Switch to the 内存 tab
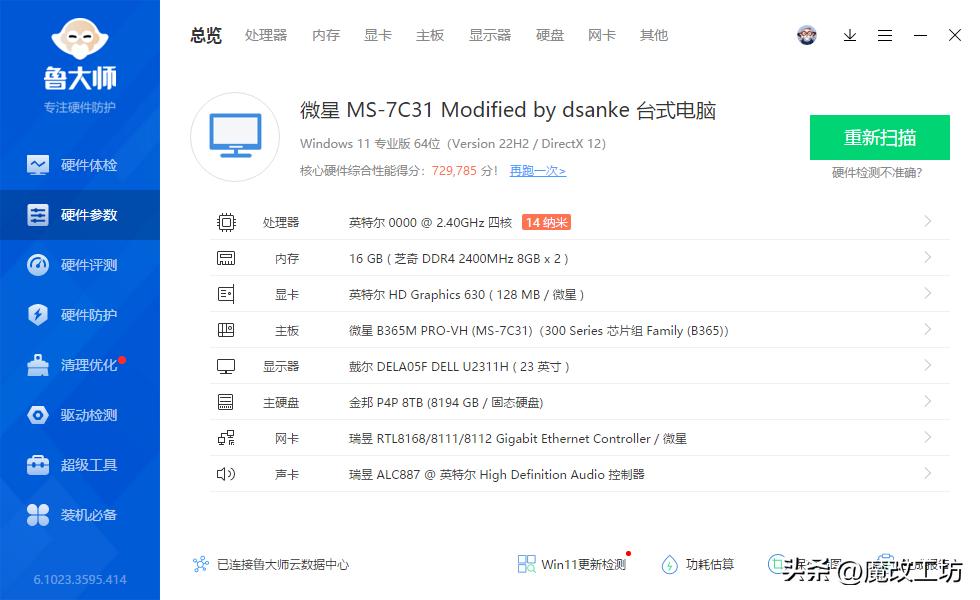This screenshot has width=980, height=600. click(325, 35)
